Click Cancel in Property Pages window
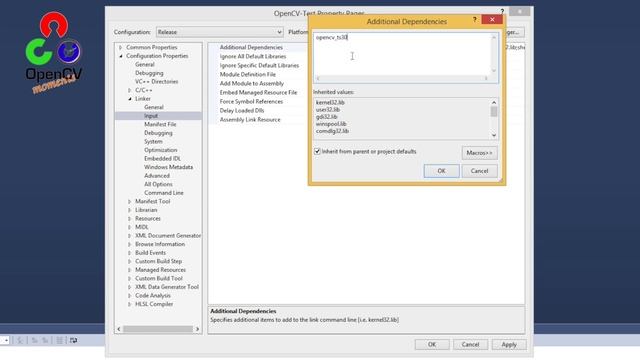The image size is (640, 360). 470,345
